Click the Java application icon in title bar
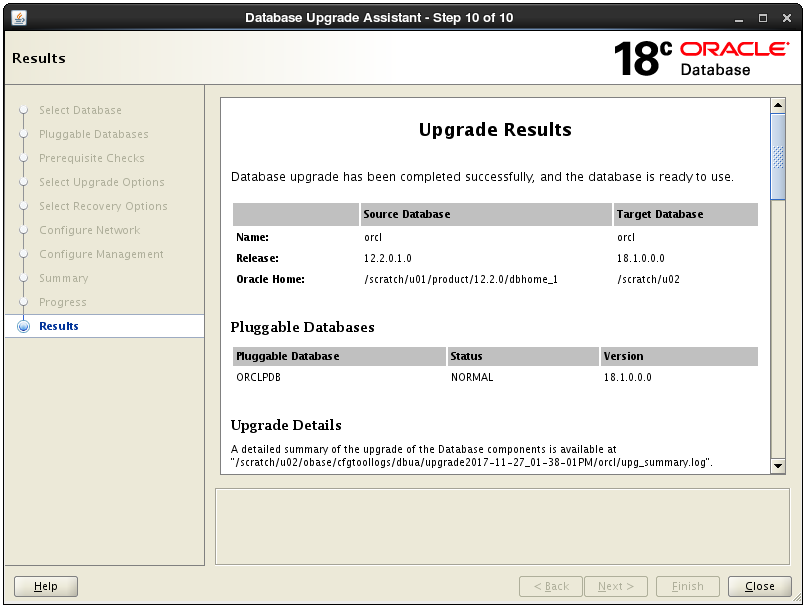This screenshot has width=805, height=608. click(x=19, y=18)
